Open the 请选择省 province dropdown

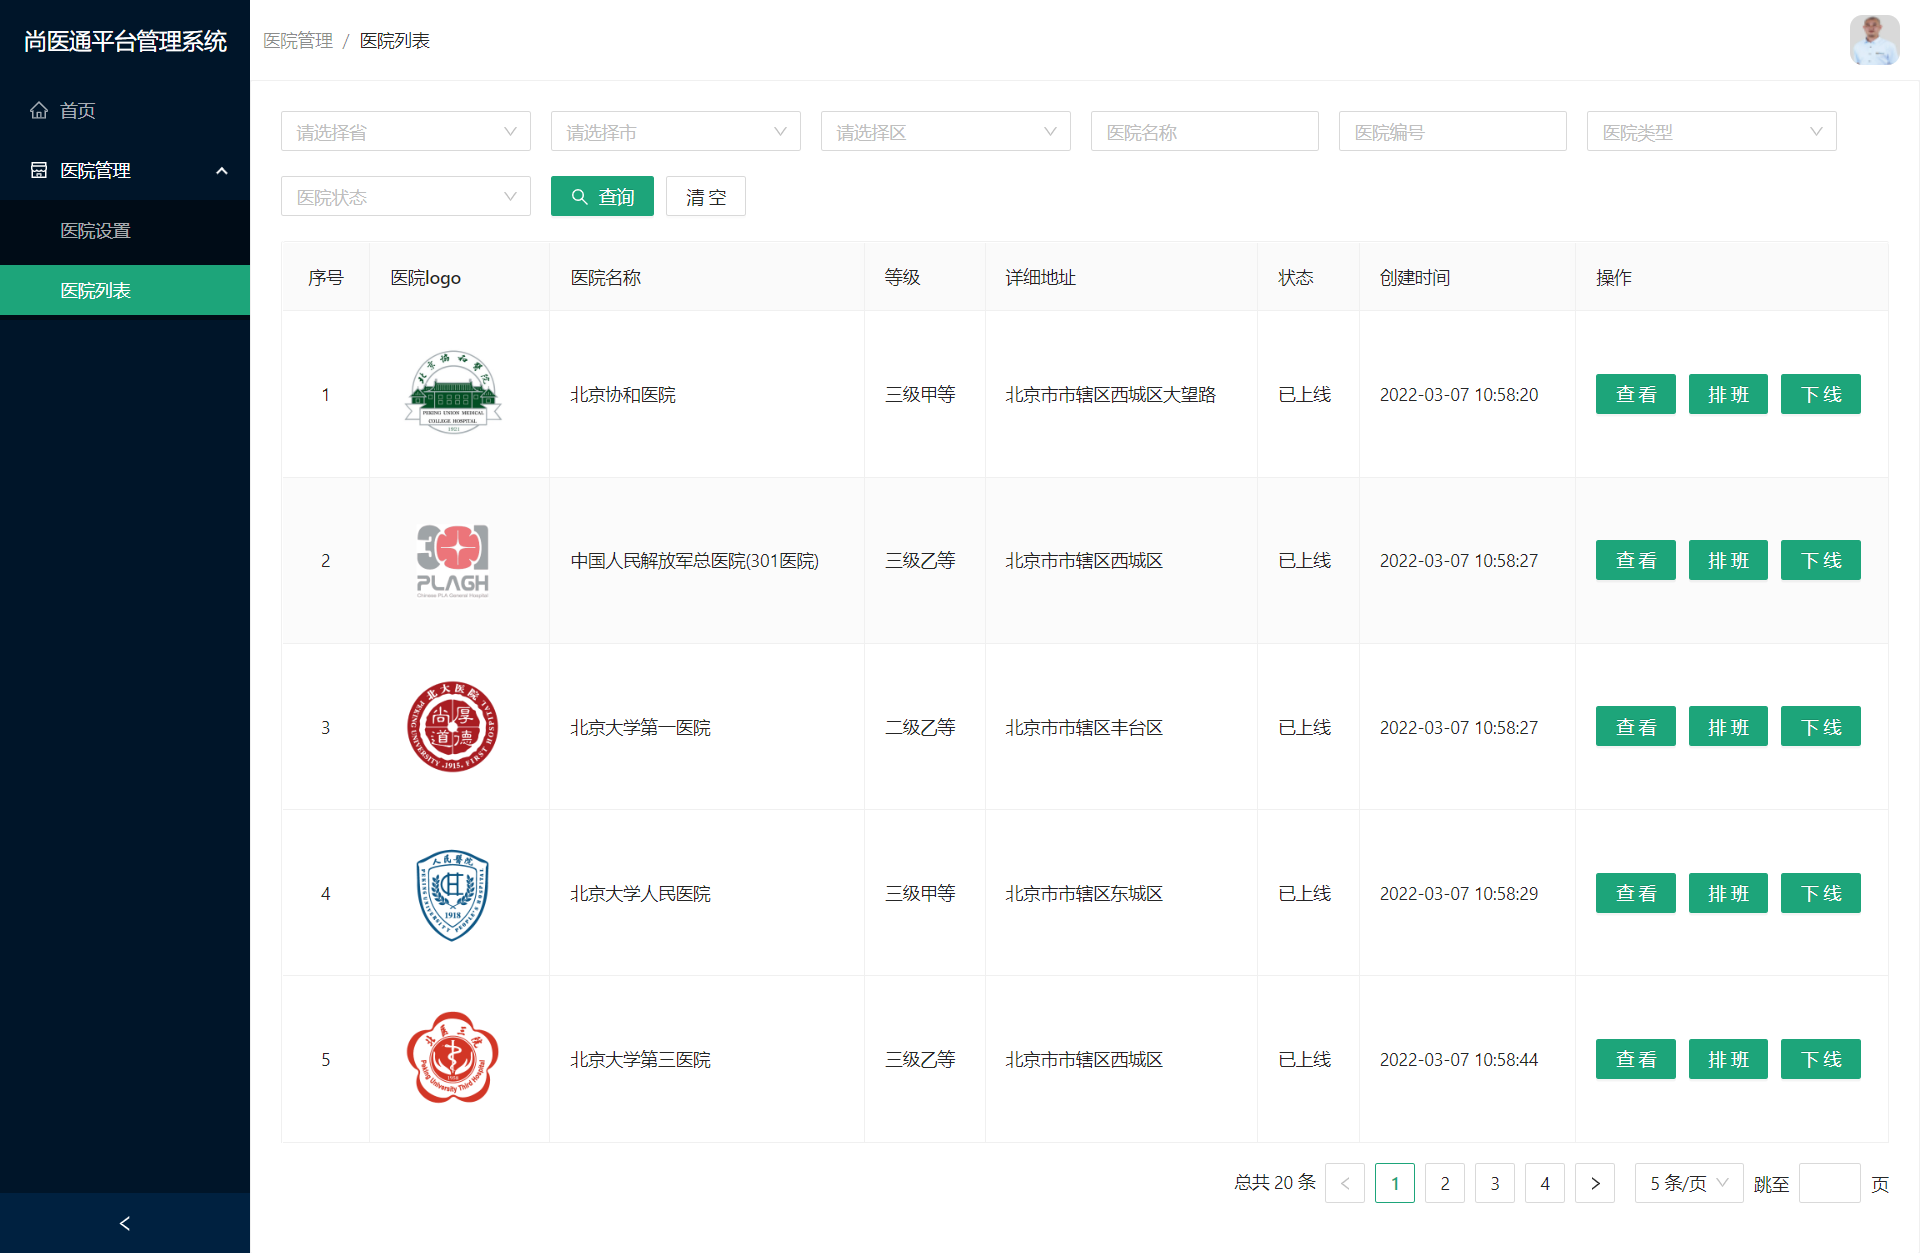coord(406,131)
